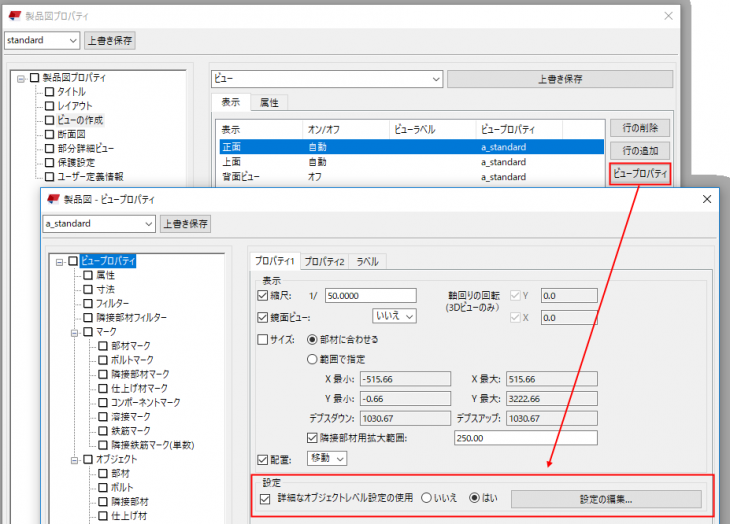This screenshot has width=730, height=524.
Task: Switch to the プロパティ1 tab
Action: coord(275,261)
